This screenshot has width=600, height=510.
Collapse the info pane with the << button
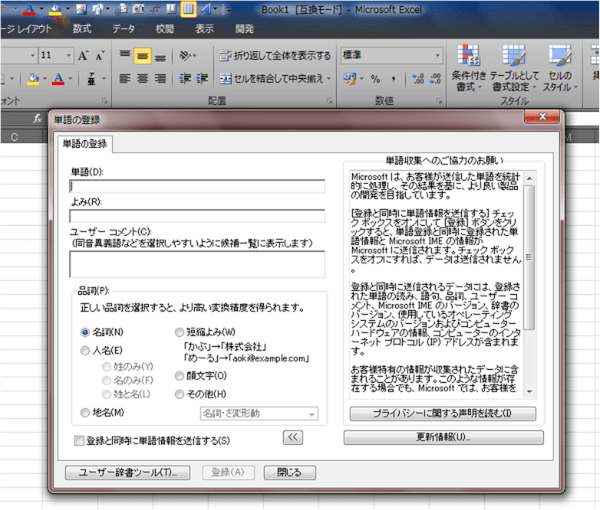point(293,437)
